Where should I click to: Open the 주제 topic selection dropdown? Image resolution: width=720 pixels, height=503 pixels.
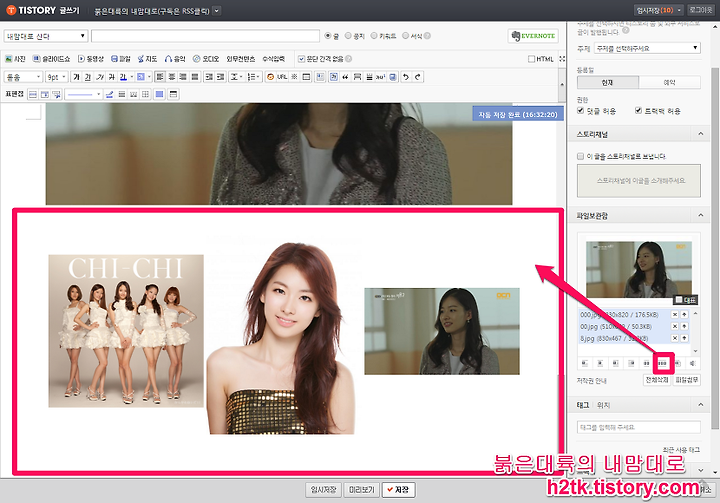click(647, 48)
